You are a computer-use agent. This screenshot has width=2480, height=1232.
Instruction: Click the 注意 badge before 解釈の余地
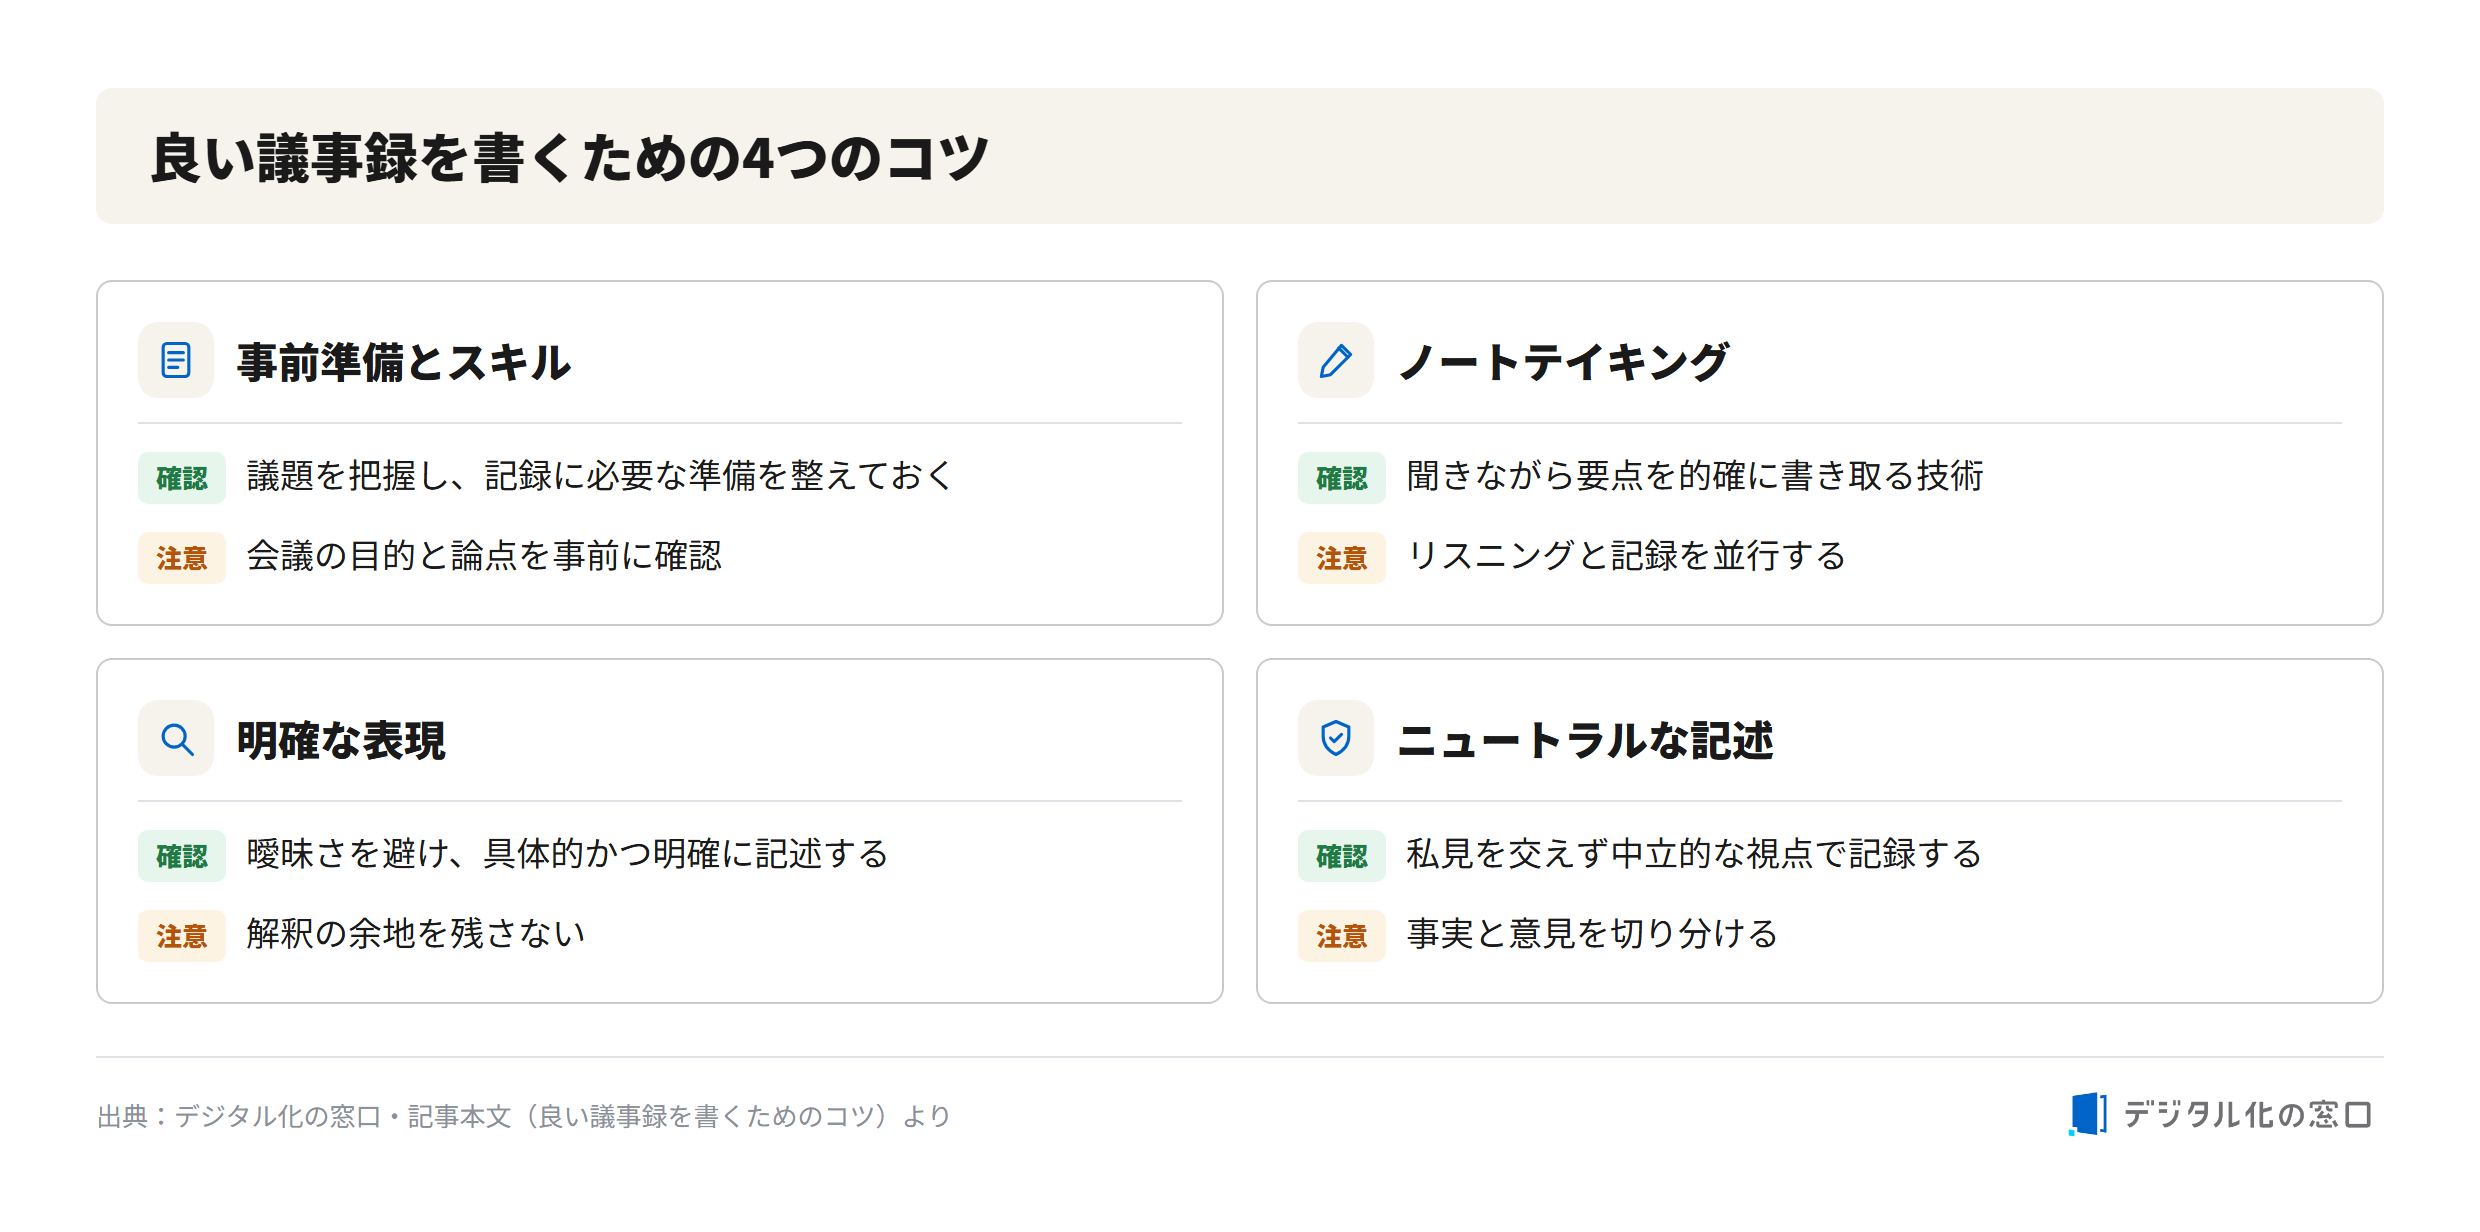[182, 936]
